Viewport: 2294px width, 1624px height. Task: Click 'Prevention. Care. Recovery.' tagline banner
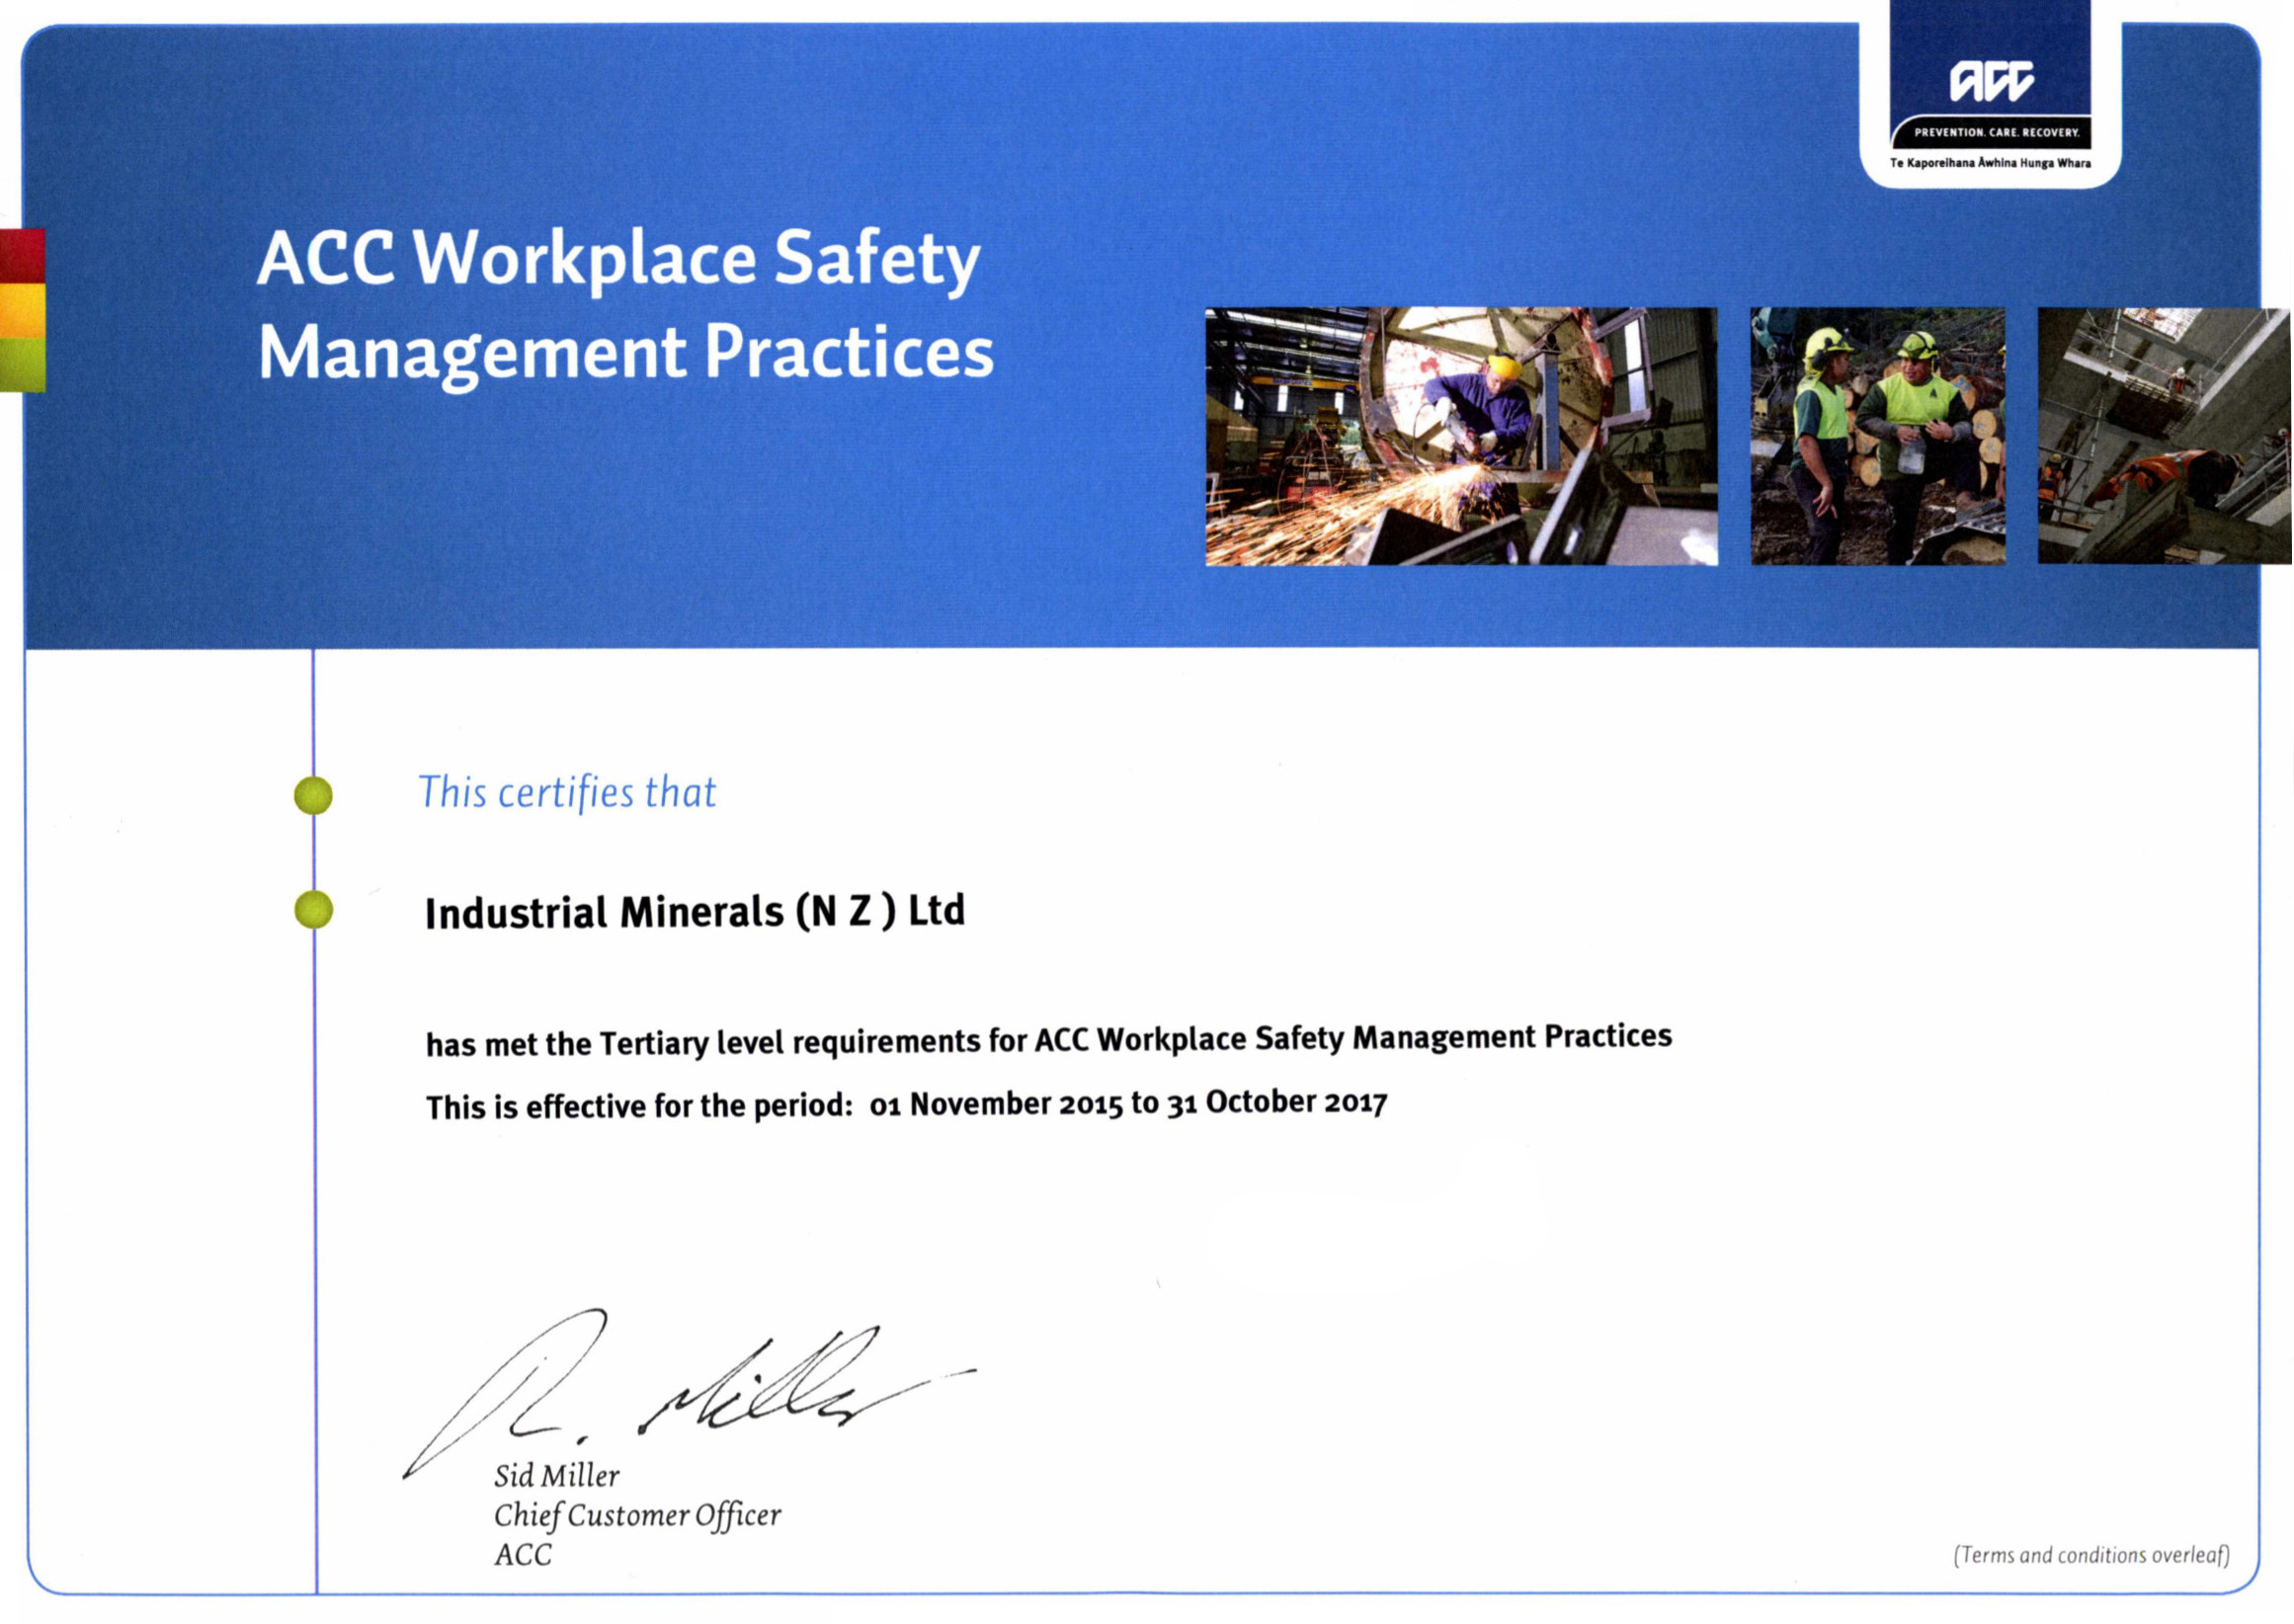point(1996,132)
